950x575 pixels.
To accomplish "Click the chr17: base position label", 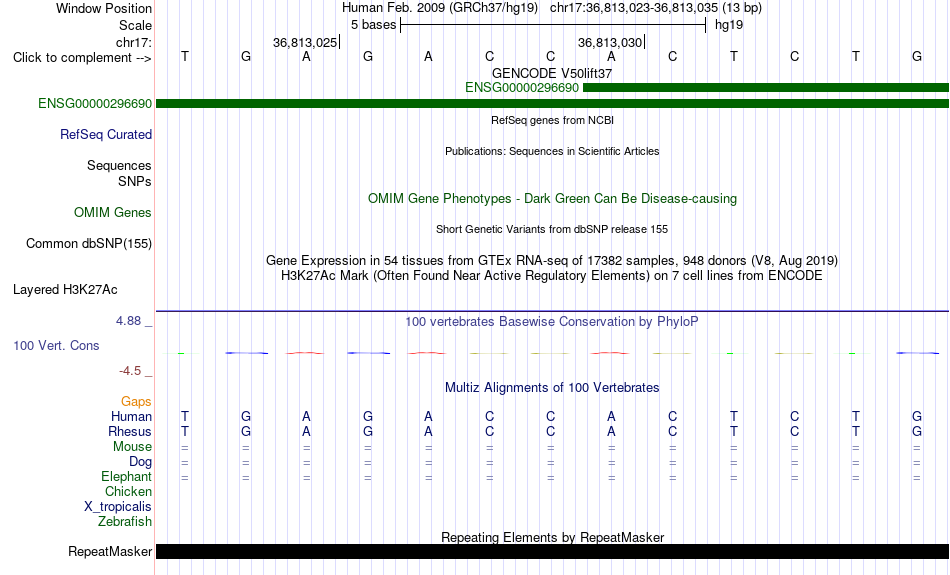I will [134, 42].
